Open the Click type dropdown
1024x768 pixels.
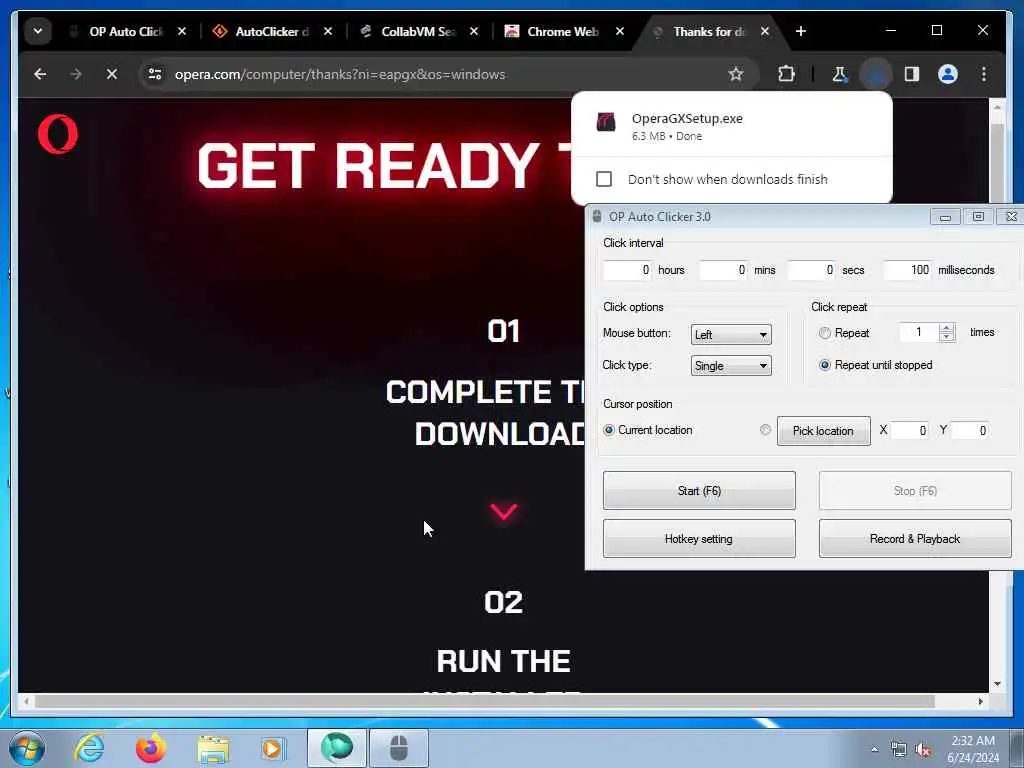coord(731,366)
